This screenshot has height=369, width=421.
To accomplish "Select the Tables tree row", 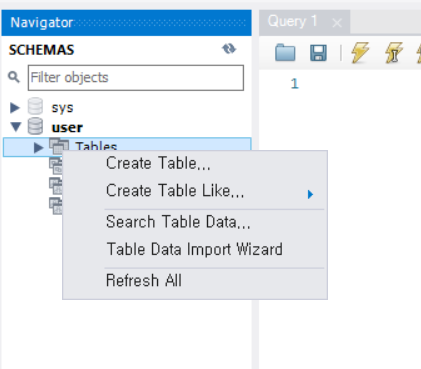I will tap(127, 147).
